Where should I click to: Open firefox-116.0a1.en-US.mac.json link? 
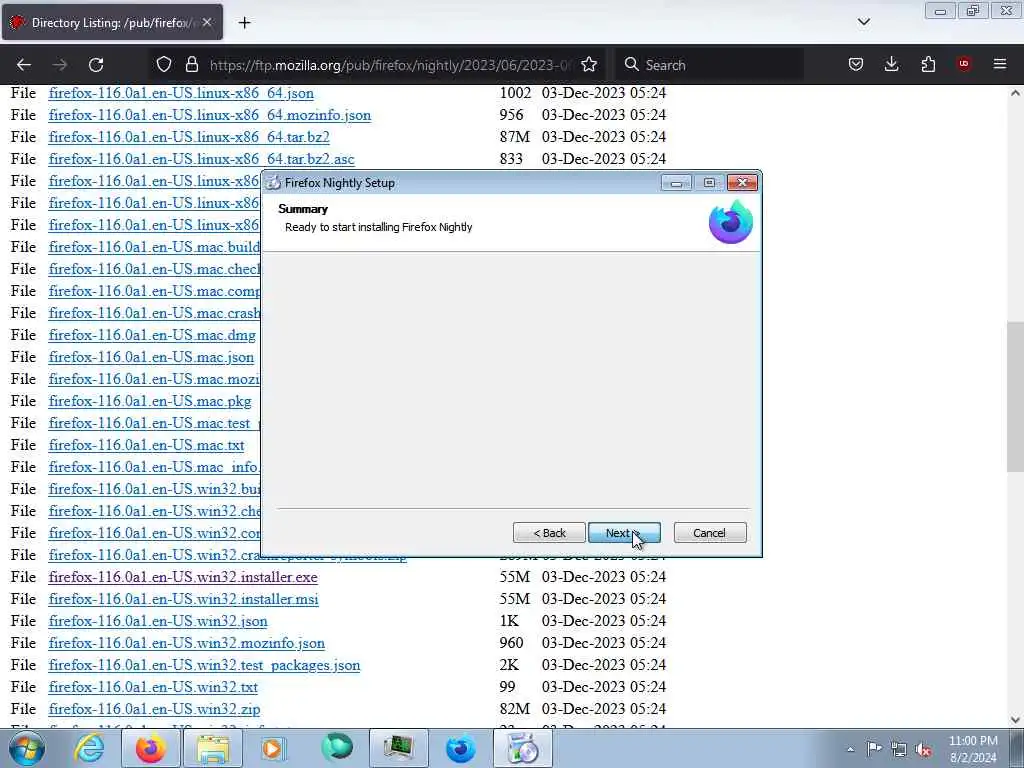tap(151, 357)
